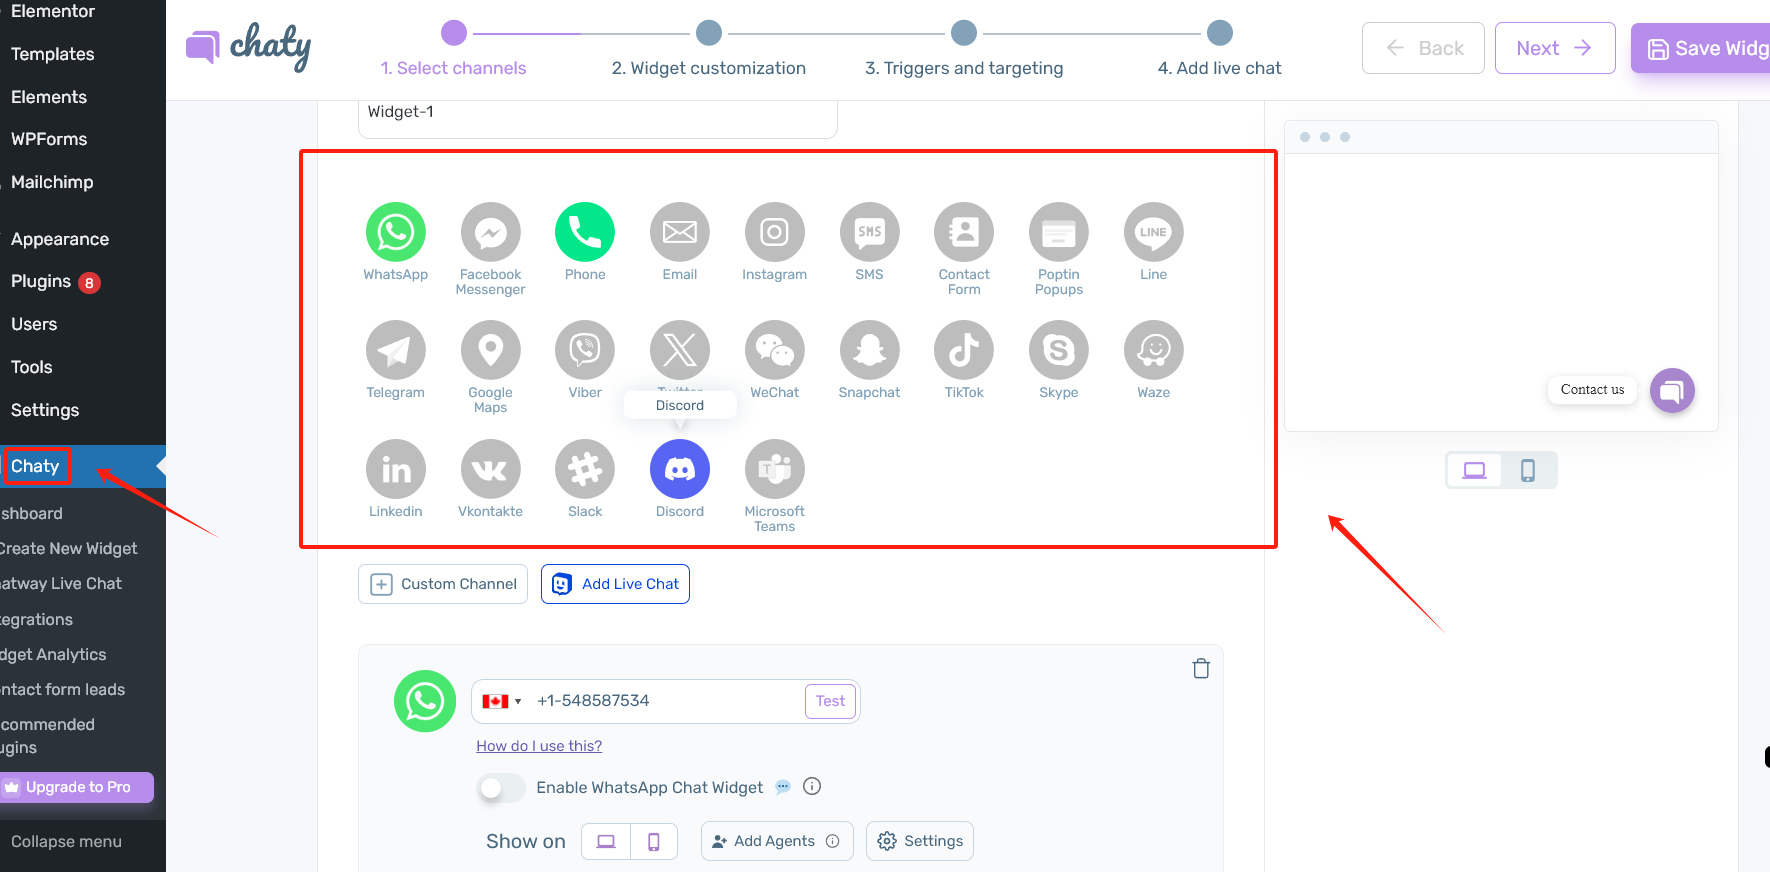Switch preview to mobile view
Viewport: 1770px width, 872px height.
pos(1528,470)
